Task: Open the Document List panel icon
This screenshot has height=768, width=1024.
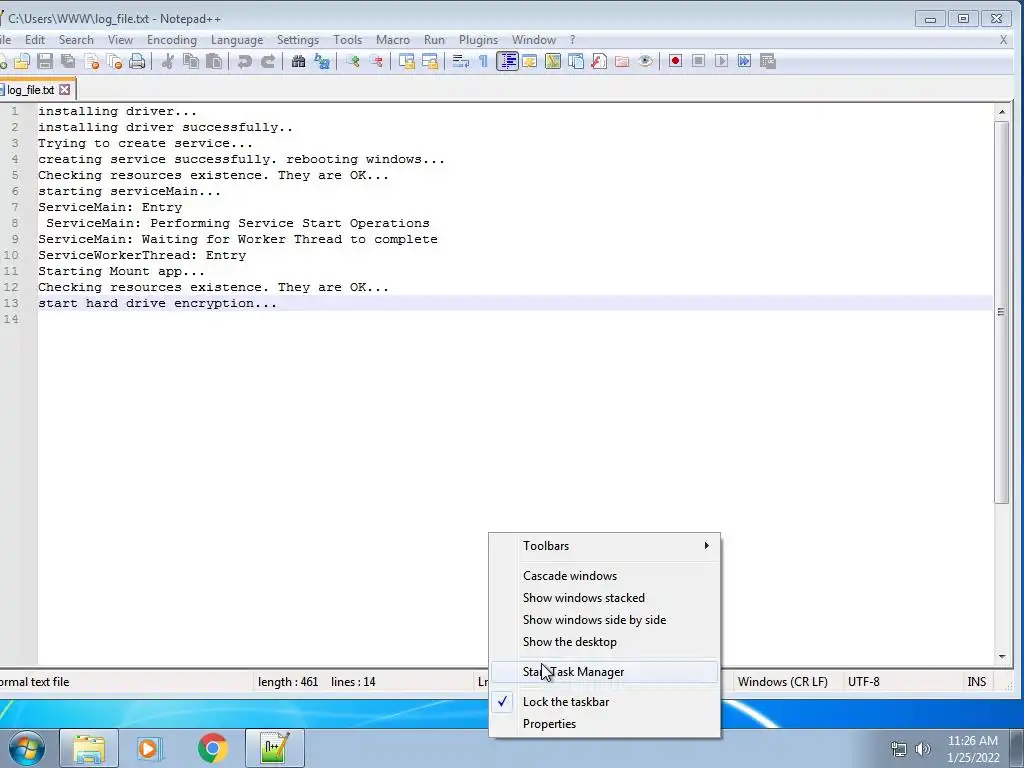Action: coord(575,61)
